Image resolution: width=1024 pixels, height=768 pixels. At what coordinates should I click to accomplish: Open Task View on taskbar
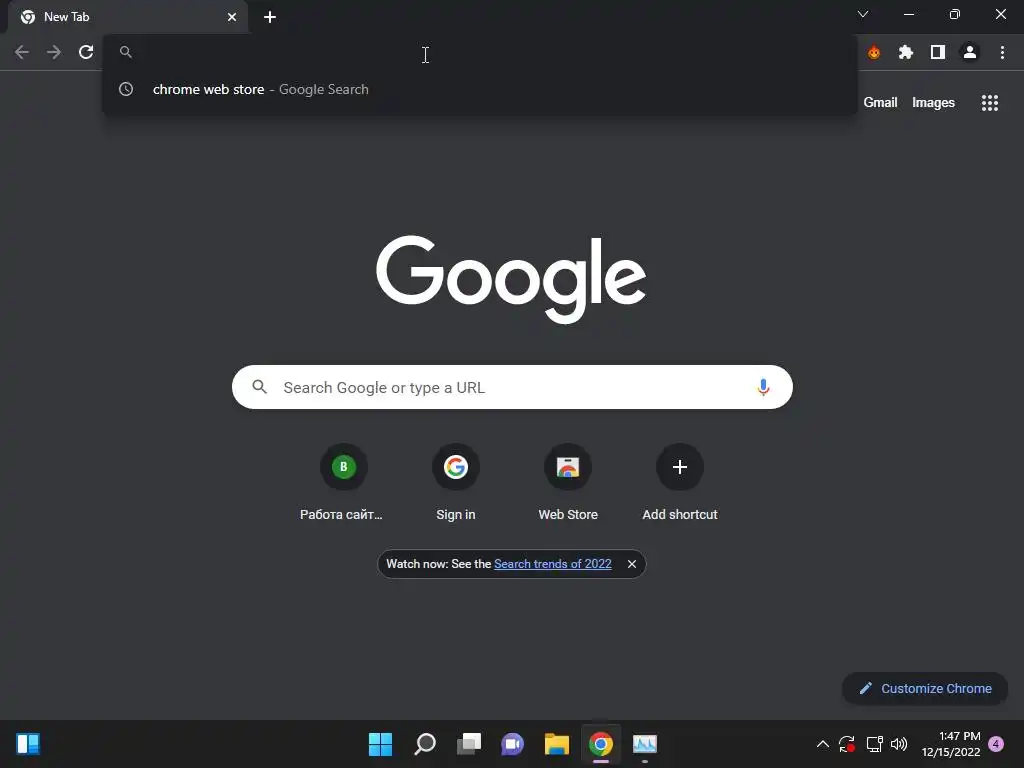pos(469,744)
